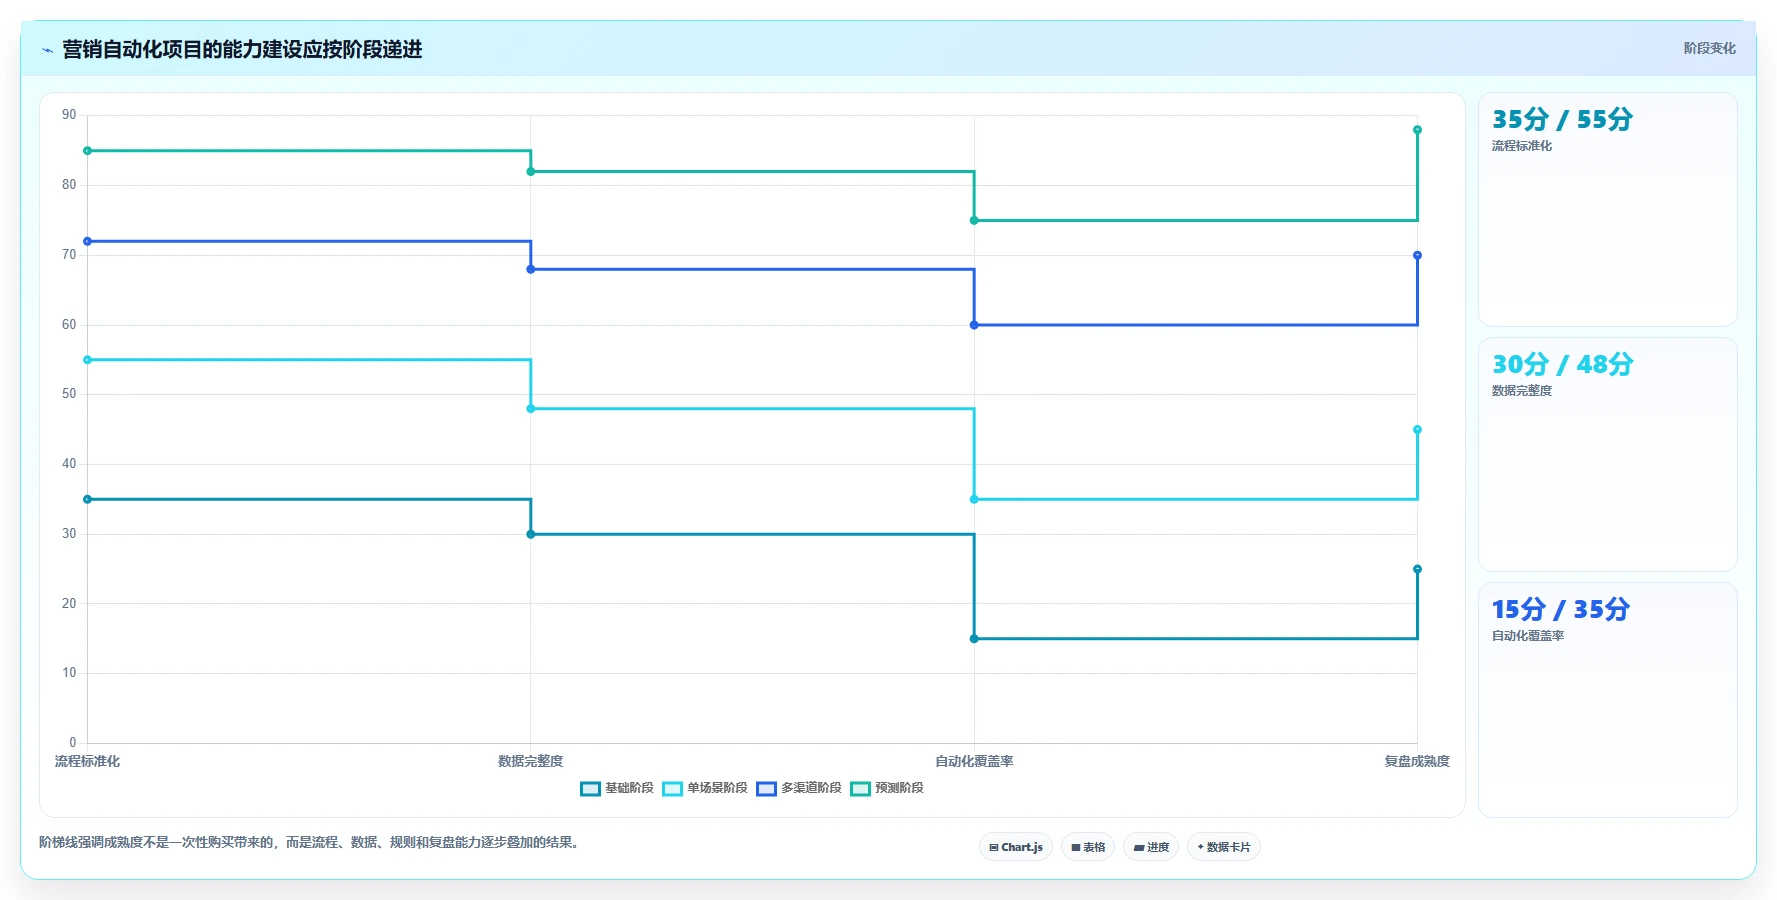Screen dimensions: 1777x900
Task: Click the y-axis tick label 10
Action: click(69, 673)
